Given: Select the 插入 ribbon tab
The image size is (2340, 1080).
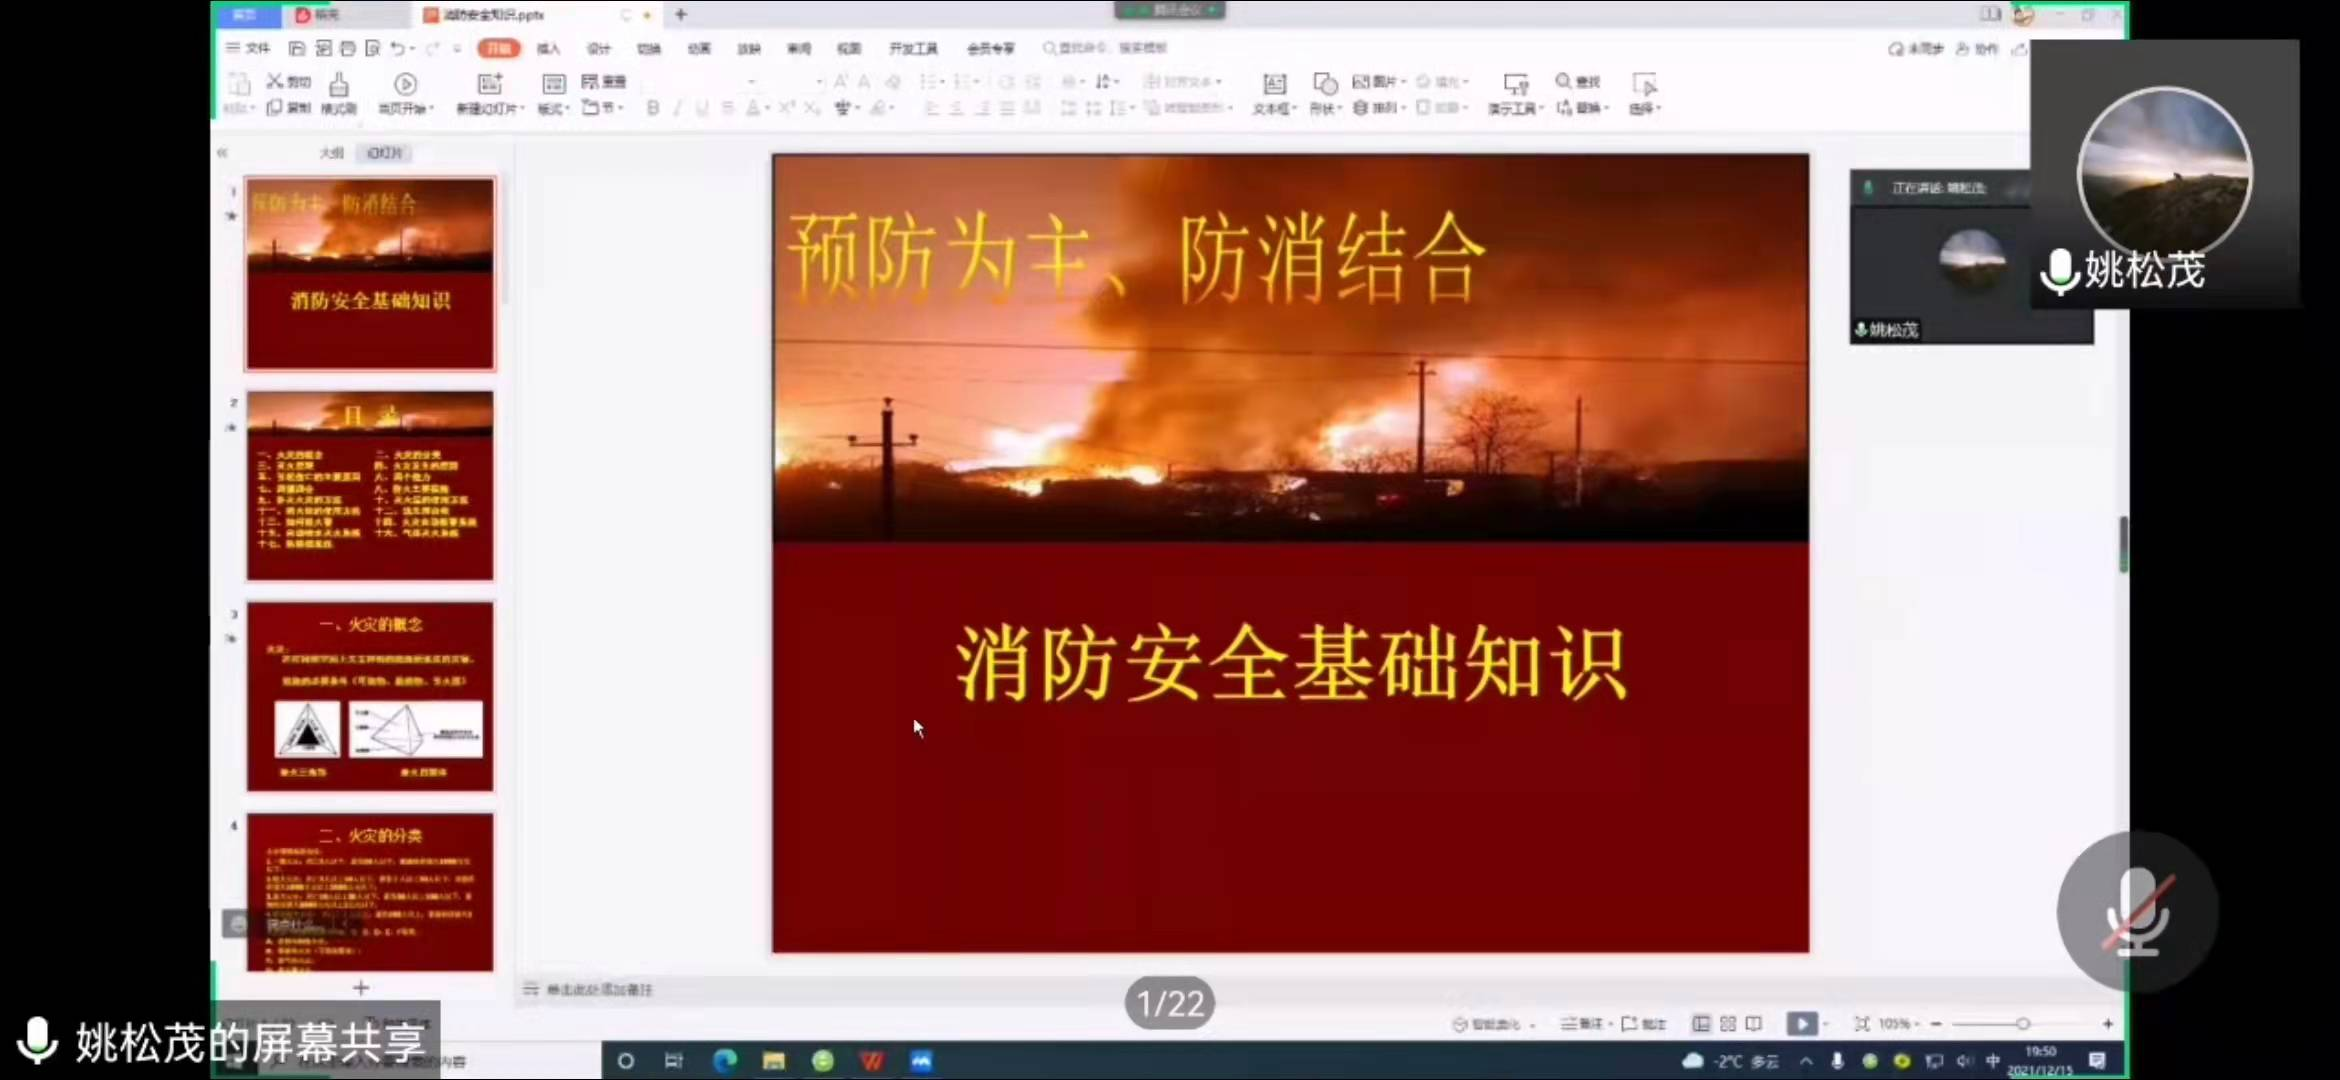Looking at the screenshot, I should 548,48.
